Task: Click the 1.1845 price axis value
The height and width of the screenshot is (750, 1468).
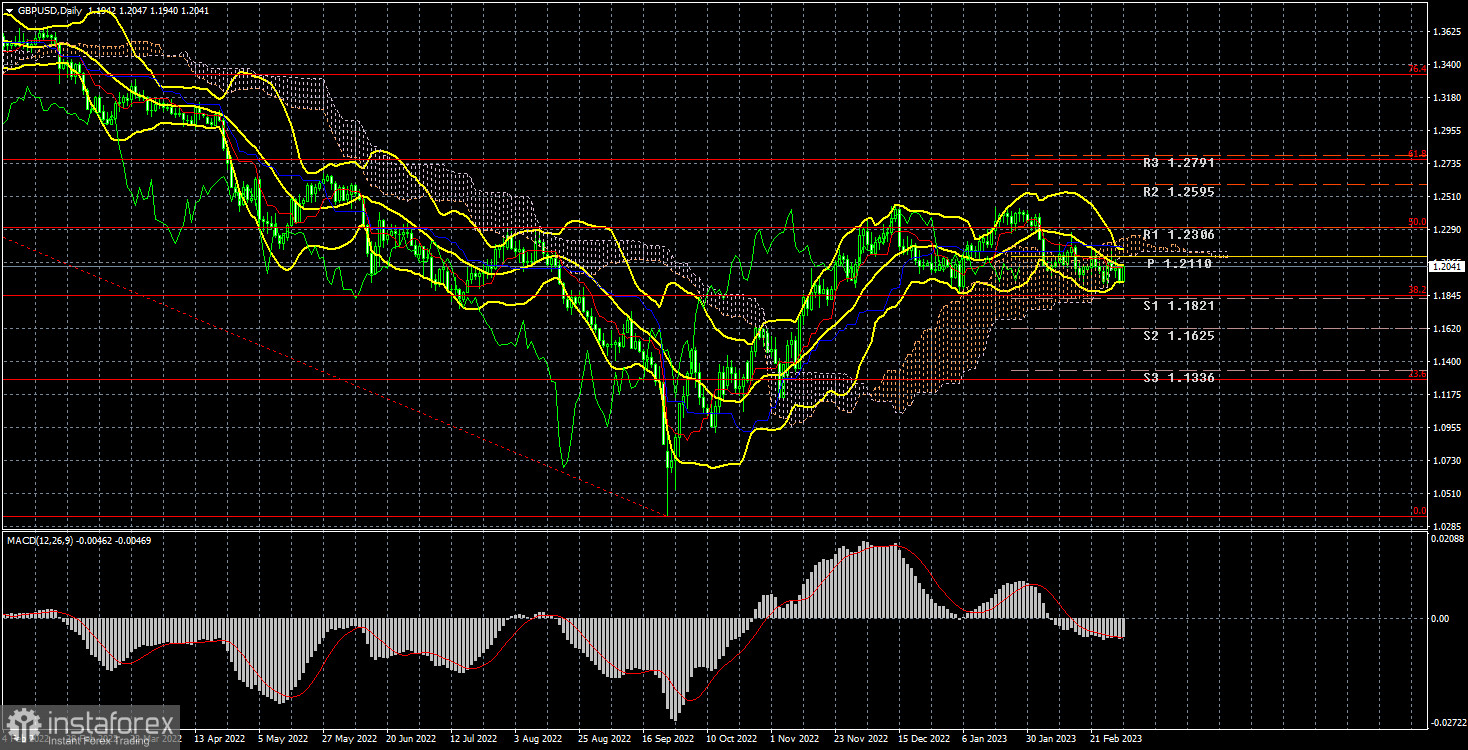Action: pyautogui.click(x=1446, y=296)
